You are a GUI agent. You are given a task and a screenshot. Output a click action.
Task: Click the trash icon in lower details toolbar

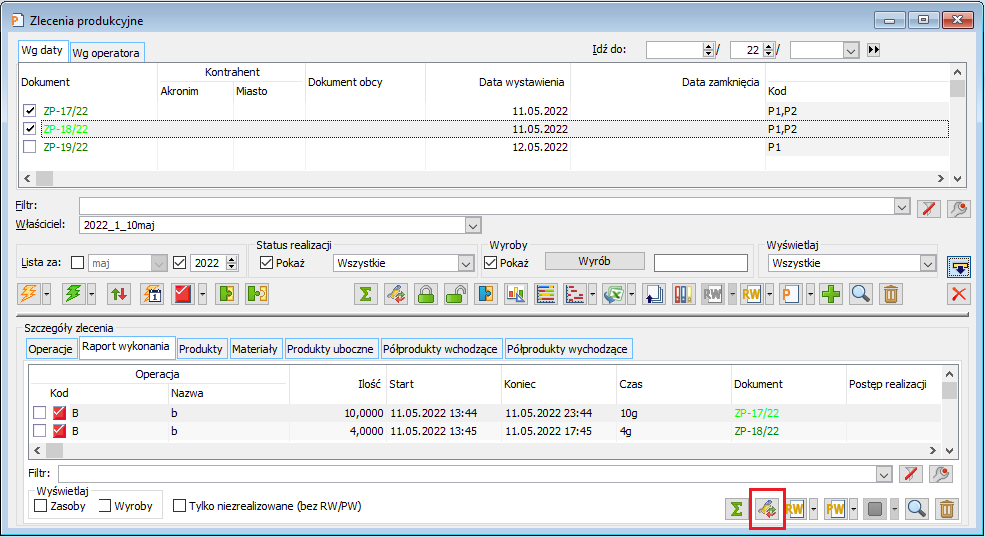point(947,509)
